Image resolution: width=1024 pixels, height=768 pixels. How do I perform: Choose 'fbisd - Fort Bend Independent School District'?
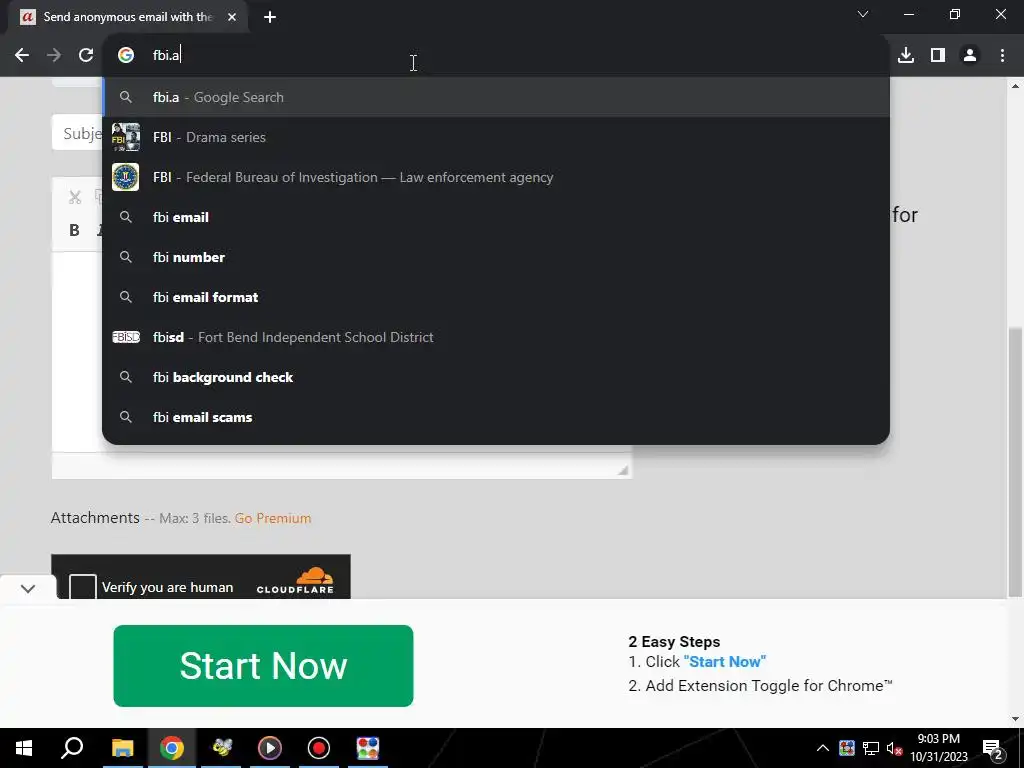click(496, 337)
